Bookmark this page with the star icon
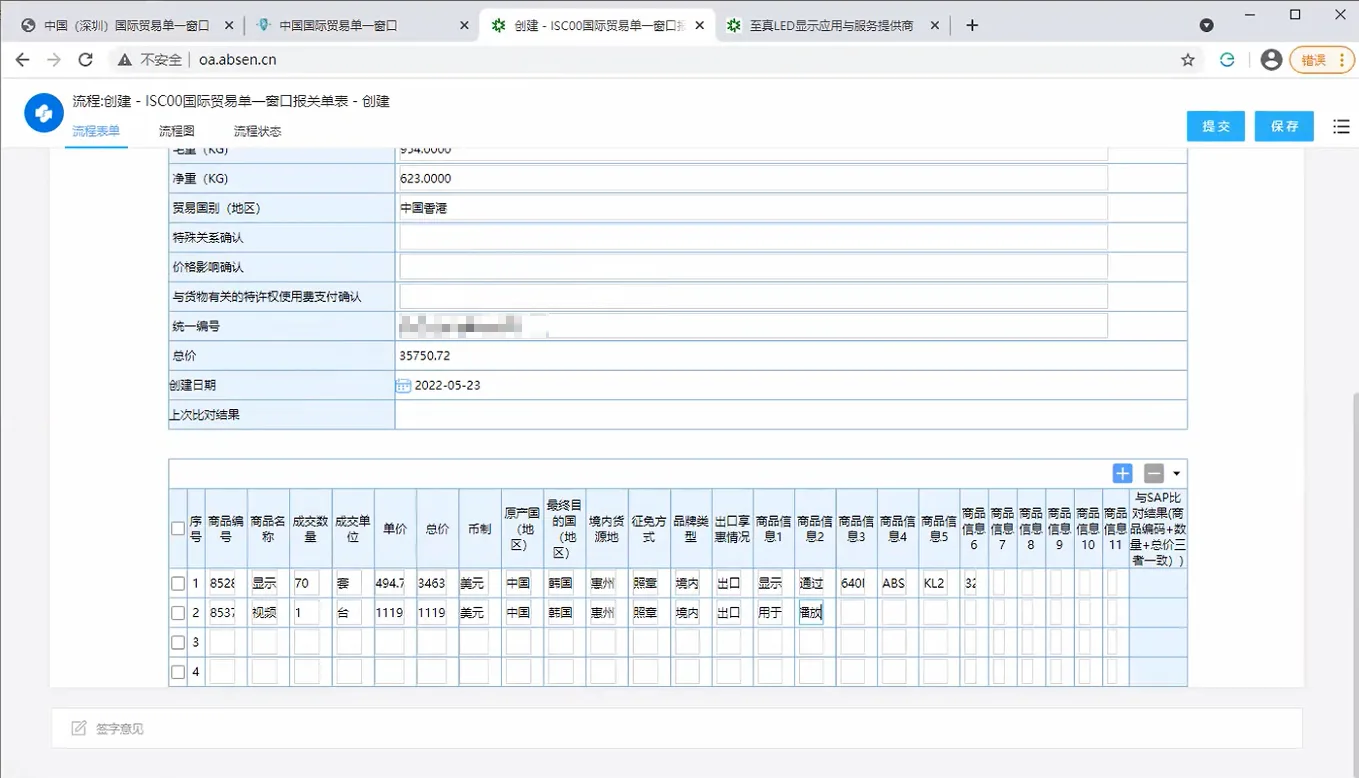The width and height of the screenshot is (1359, 778). (1188, 60)
